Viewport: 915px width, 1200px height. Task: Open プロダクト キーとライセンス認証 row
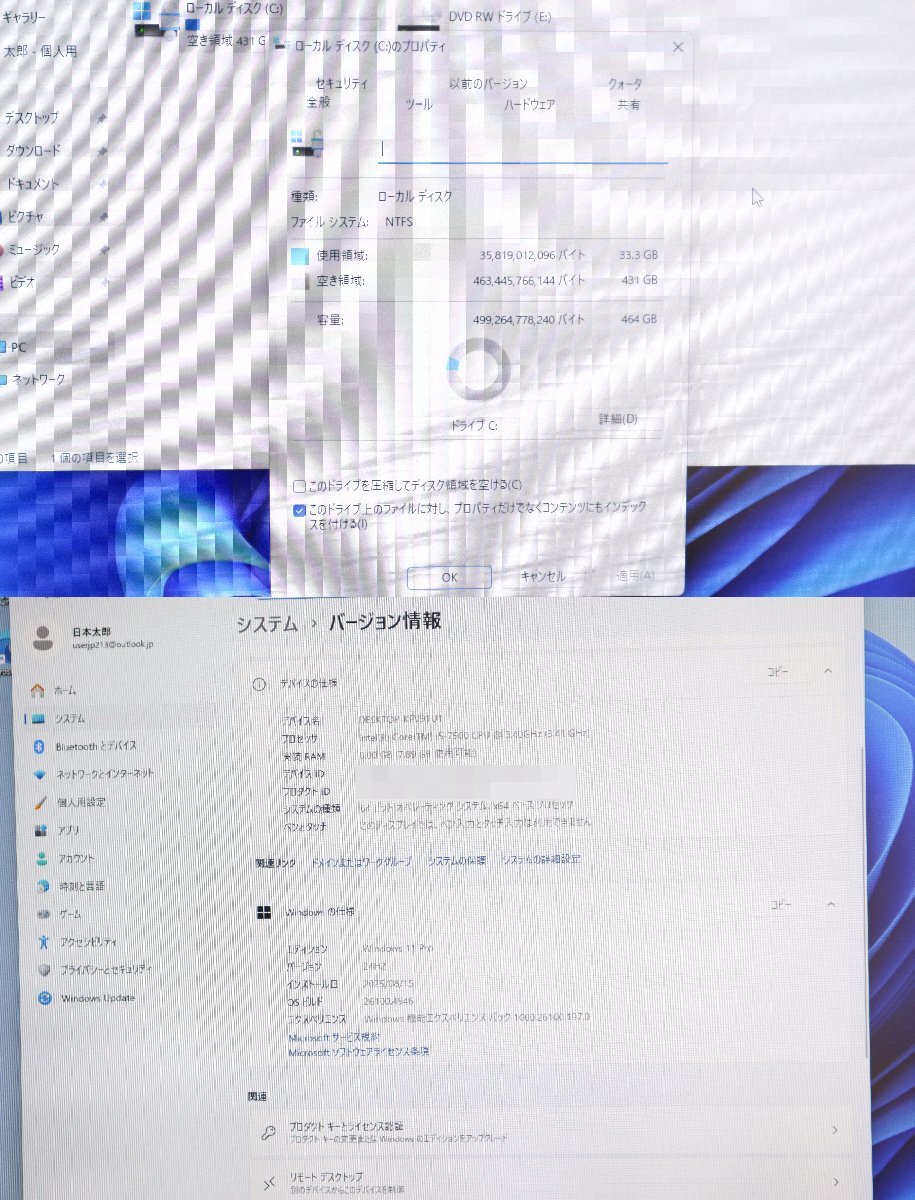click(552, 1131)
